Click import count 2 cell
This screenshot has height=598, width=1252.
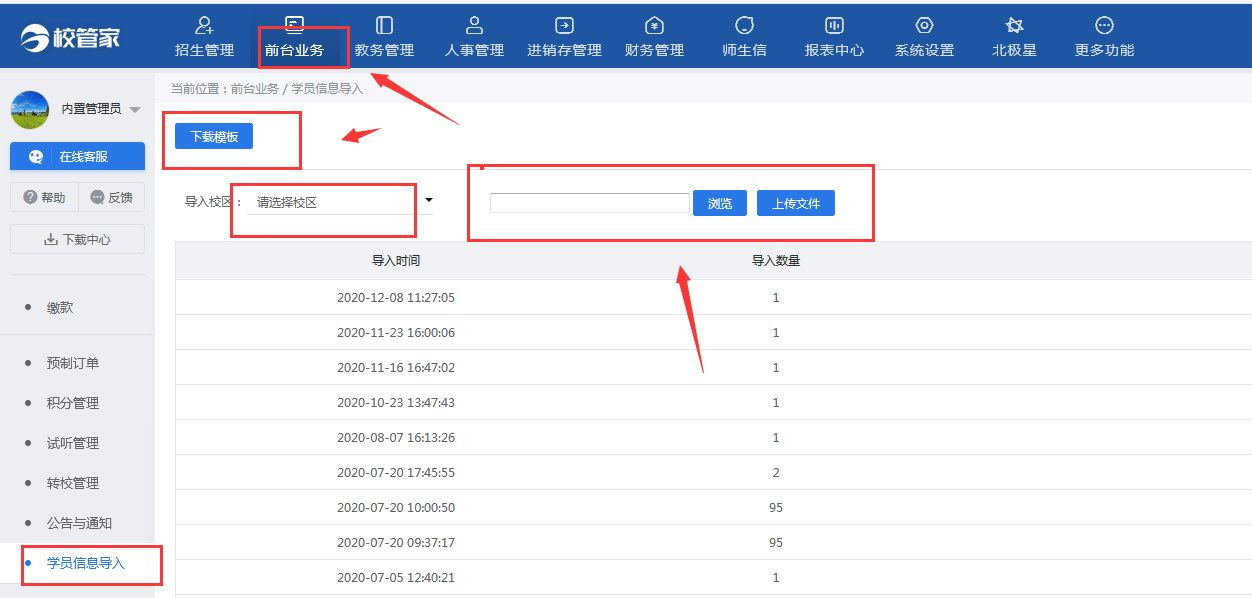tap(776, 472)
